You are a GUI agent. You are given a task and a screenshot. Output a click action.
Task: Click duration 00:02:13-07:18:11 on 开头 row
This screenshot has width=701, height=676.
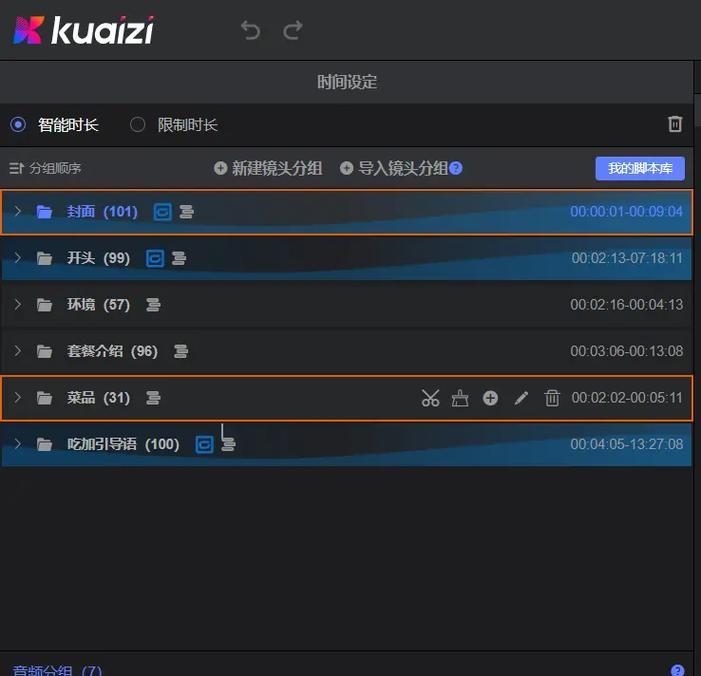627,258
